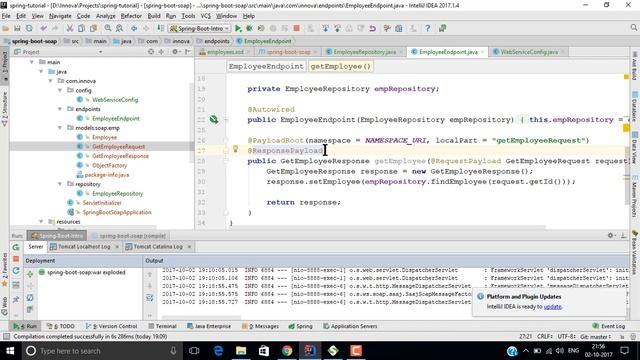Click the Navigate Back arrow icon

tap(134, 29)
